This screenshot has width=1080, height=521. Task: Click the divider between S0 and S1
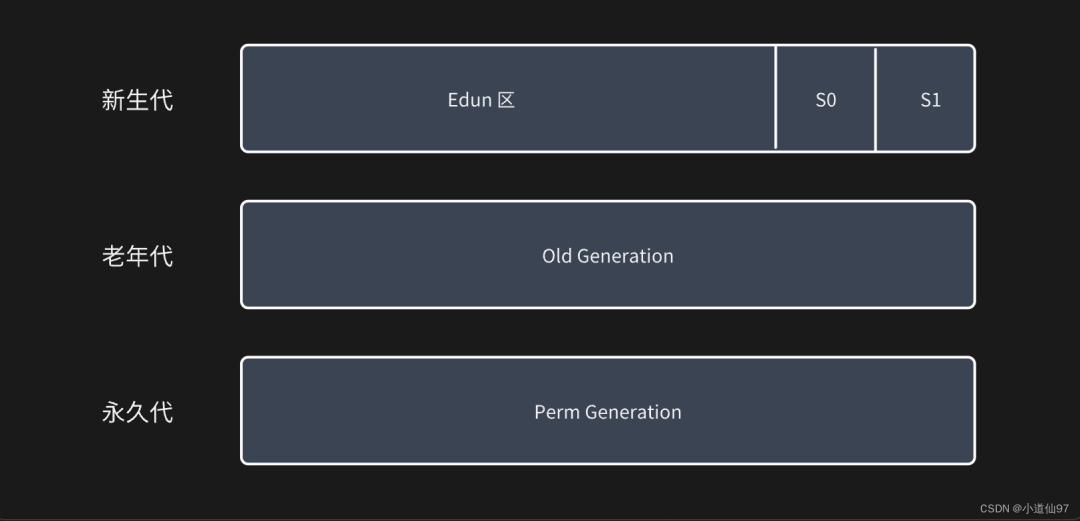pyautogui.click(x=875, y=99)
